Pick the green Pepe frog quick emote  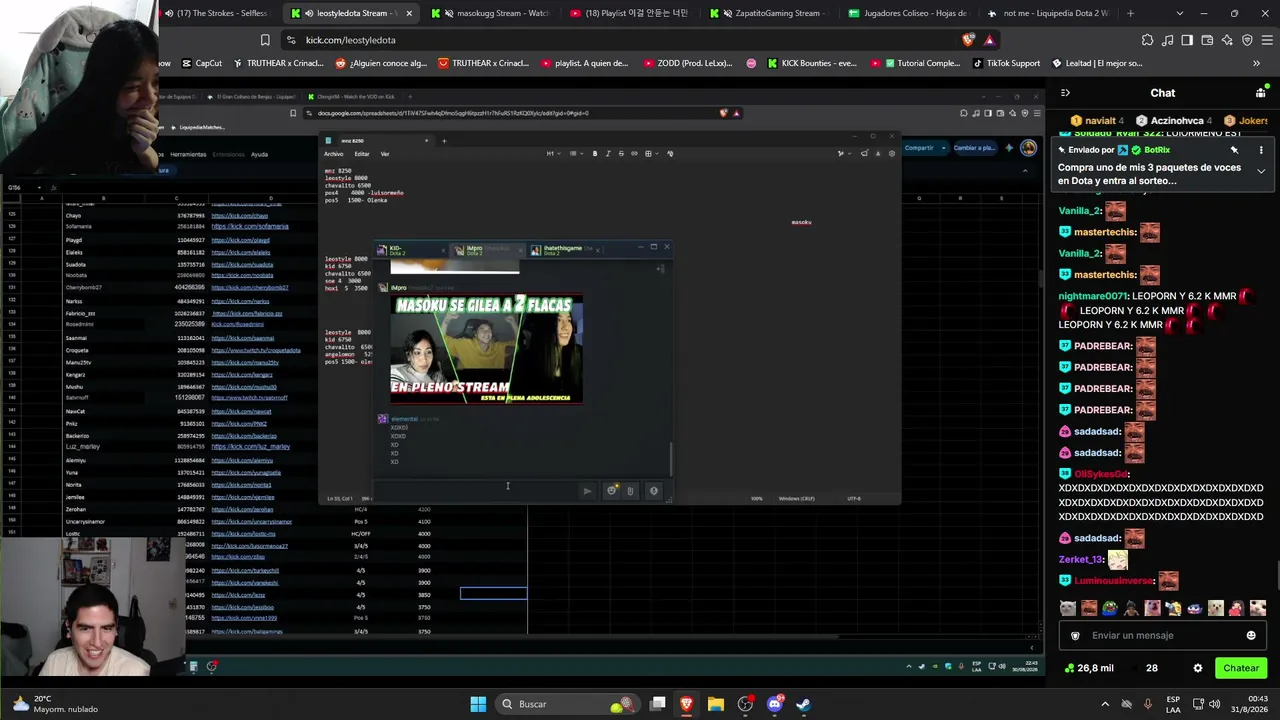pyautogui.click(x=1110, y=608)
